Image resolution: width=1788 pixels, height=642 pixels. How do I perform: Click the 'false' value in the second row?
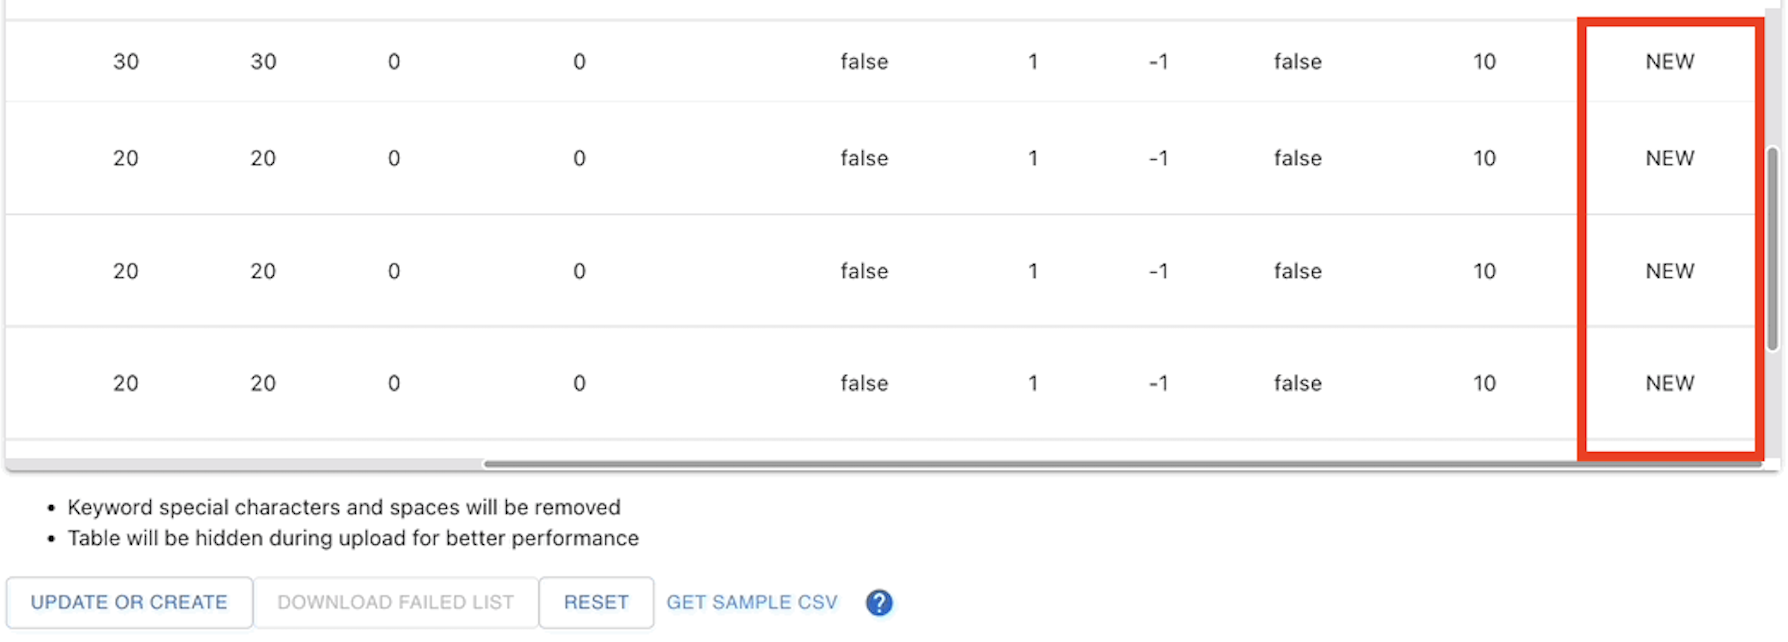(x=864, y=158)
